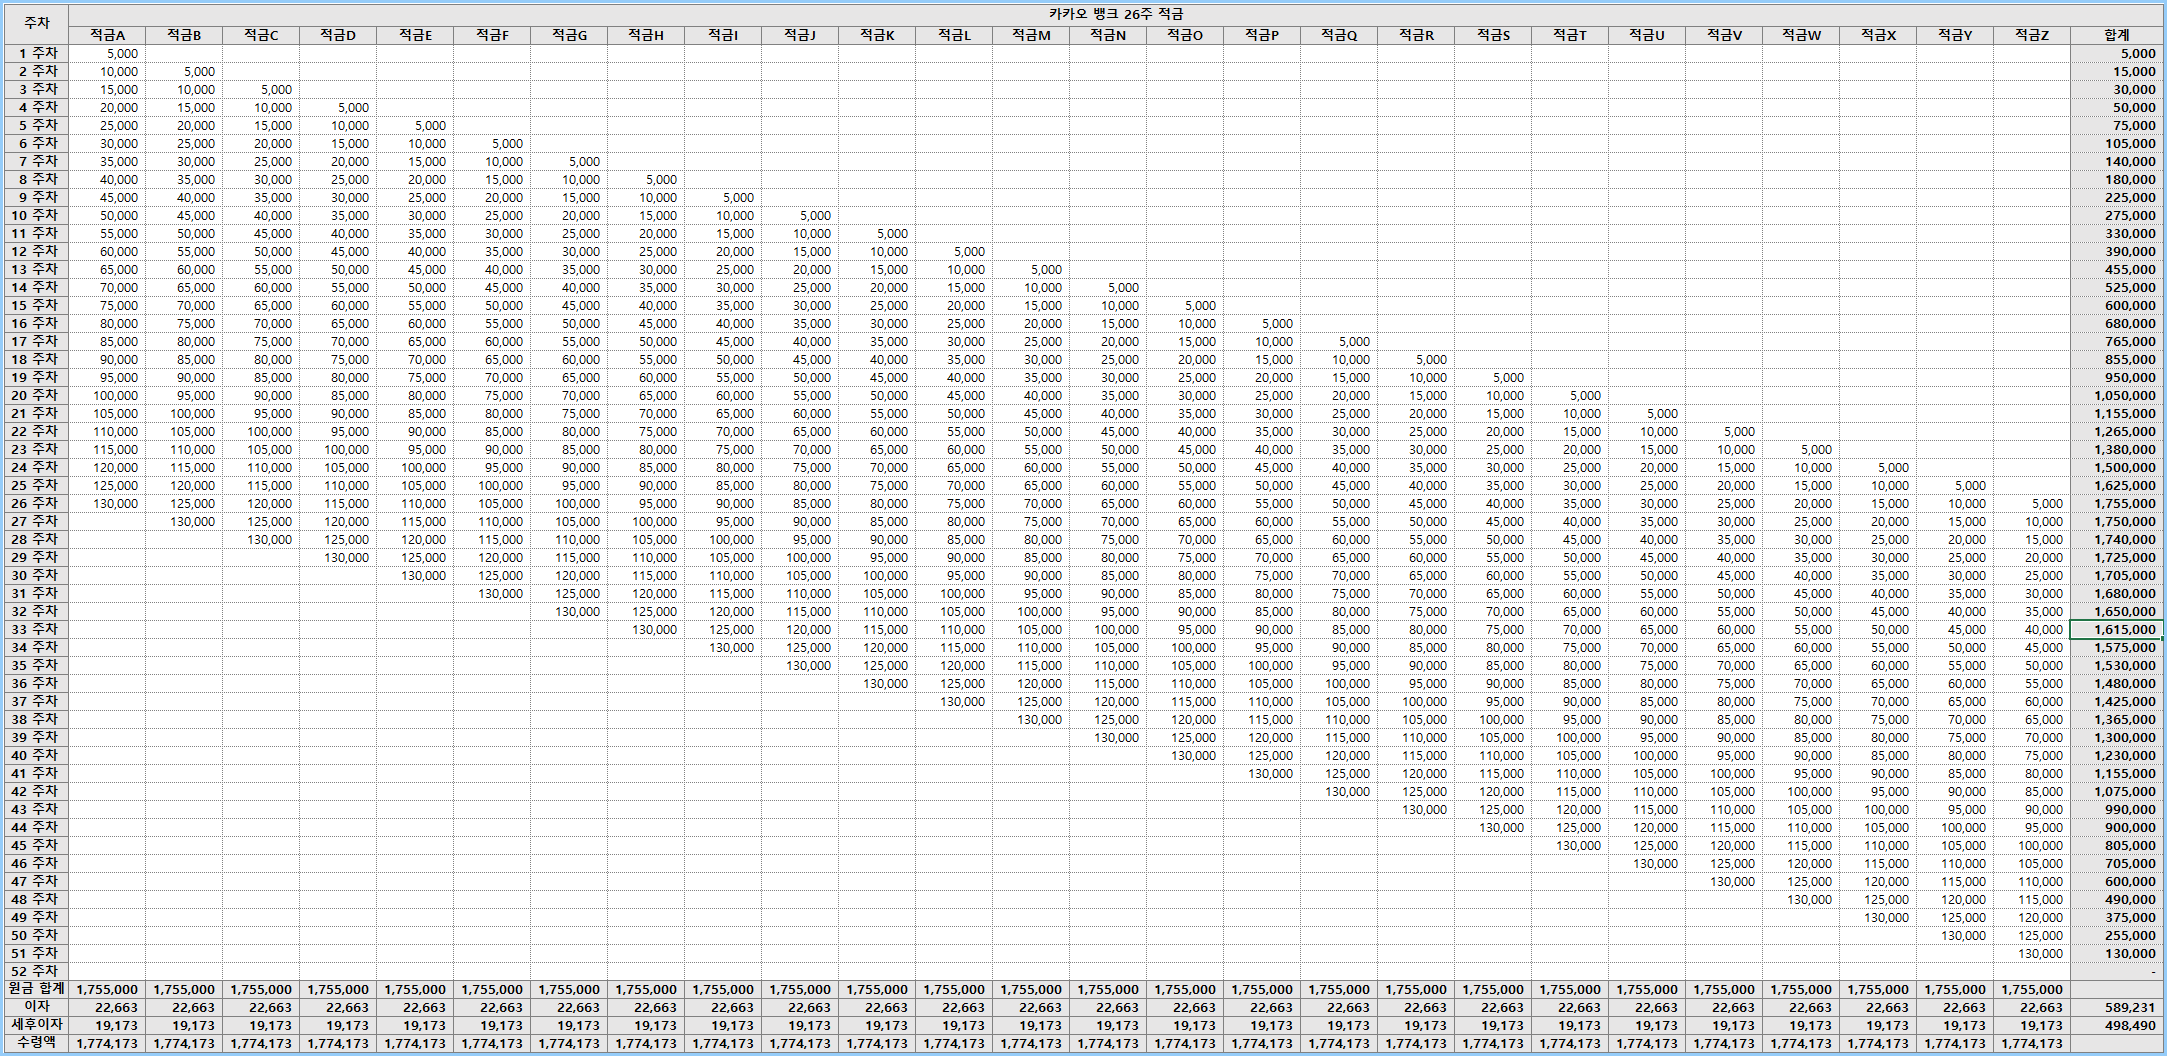The height and width of the screenshot is (1056, 2167).
Task: Select 적금A's 5,000 cell in 1 주차
Action: [x=107, y=53]
